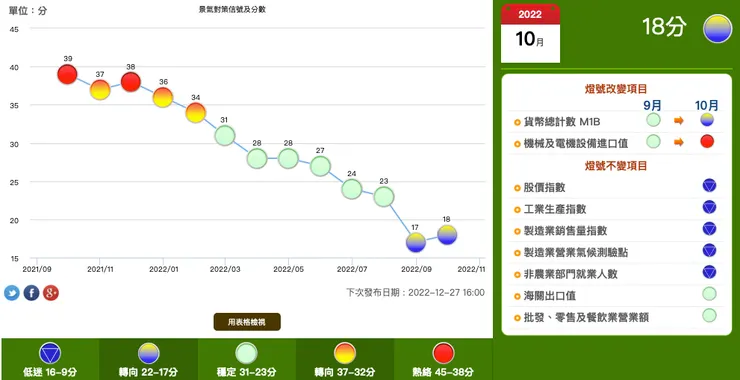Click the green light icon for 批發、零售及餐飲業營業額
The width and height of the screenshot is (740, 380).
709,315
